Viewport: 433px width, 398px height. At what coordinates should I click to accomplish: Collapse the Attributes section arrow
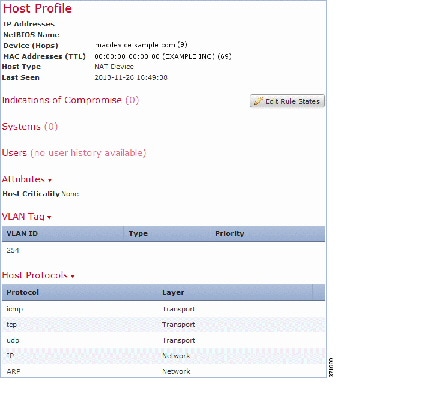50,180
